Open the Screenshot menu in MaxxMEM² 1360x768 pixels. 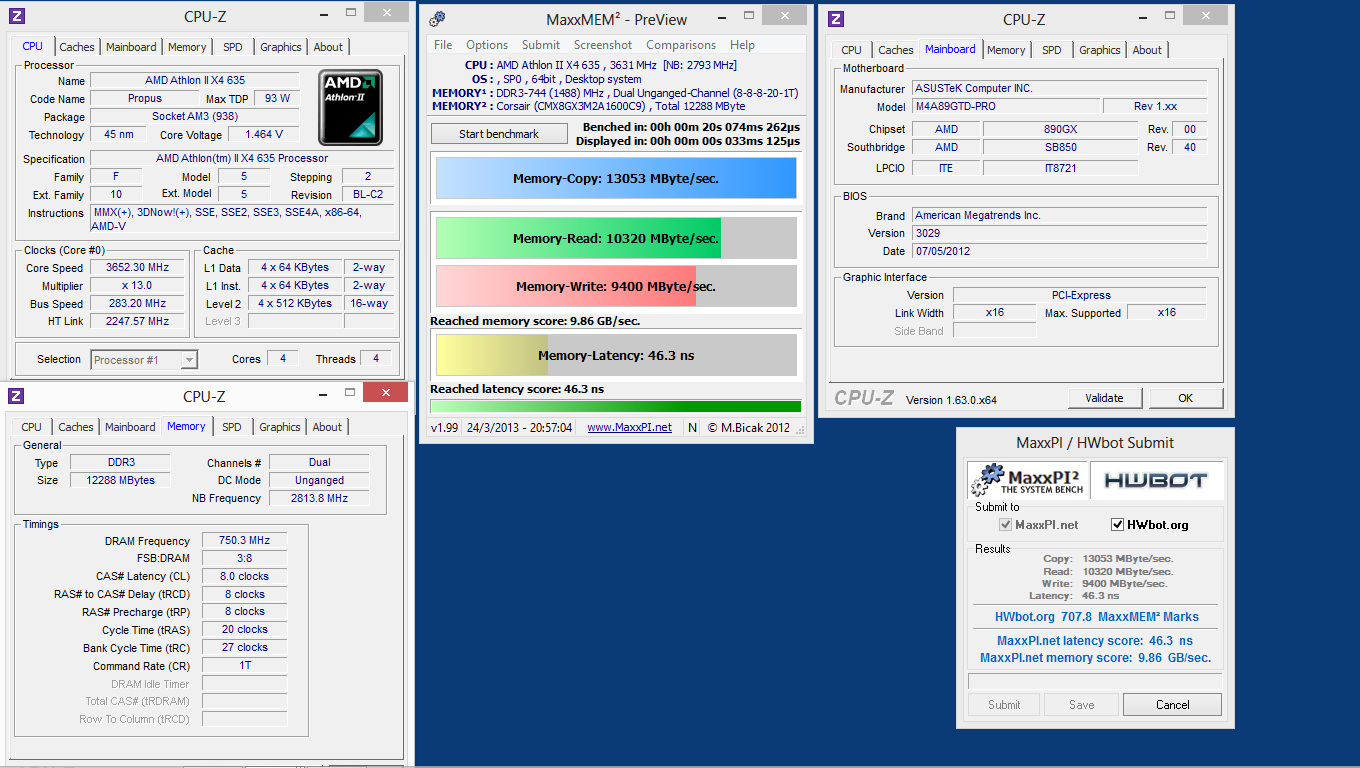603,45
